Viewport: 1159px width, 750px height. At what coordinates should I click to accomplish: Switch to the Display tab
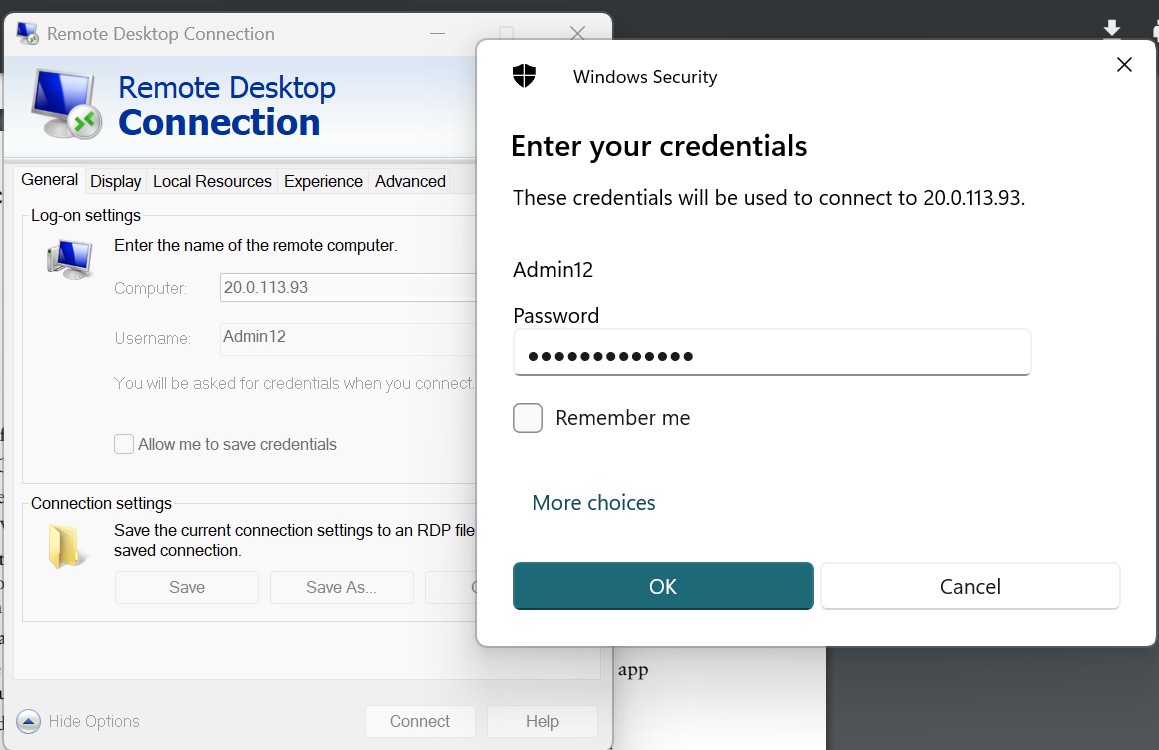click(x=115, y=181)
